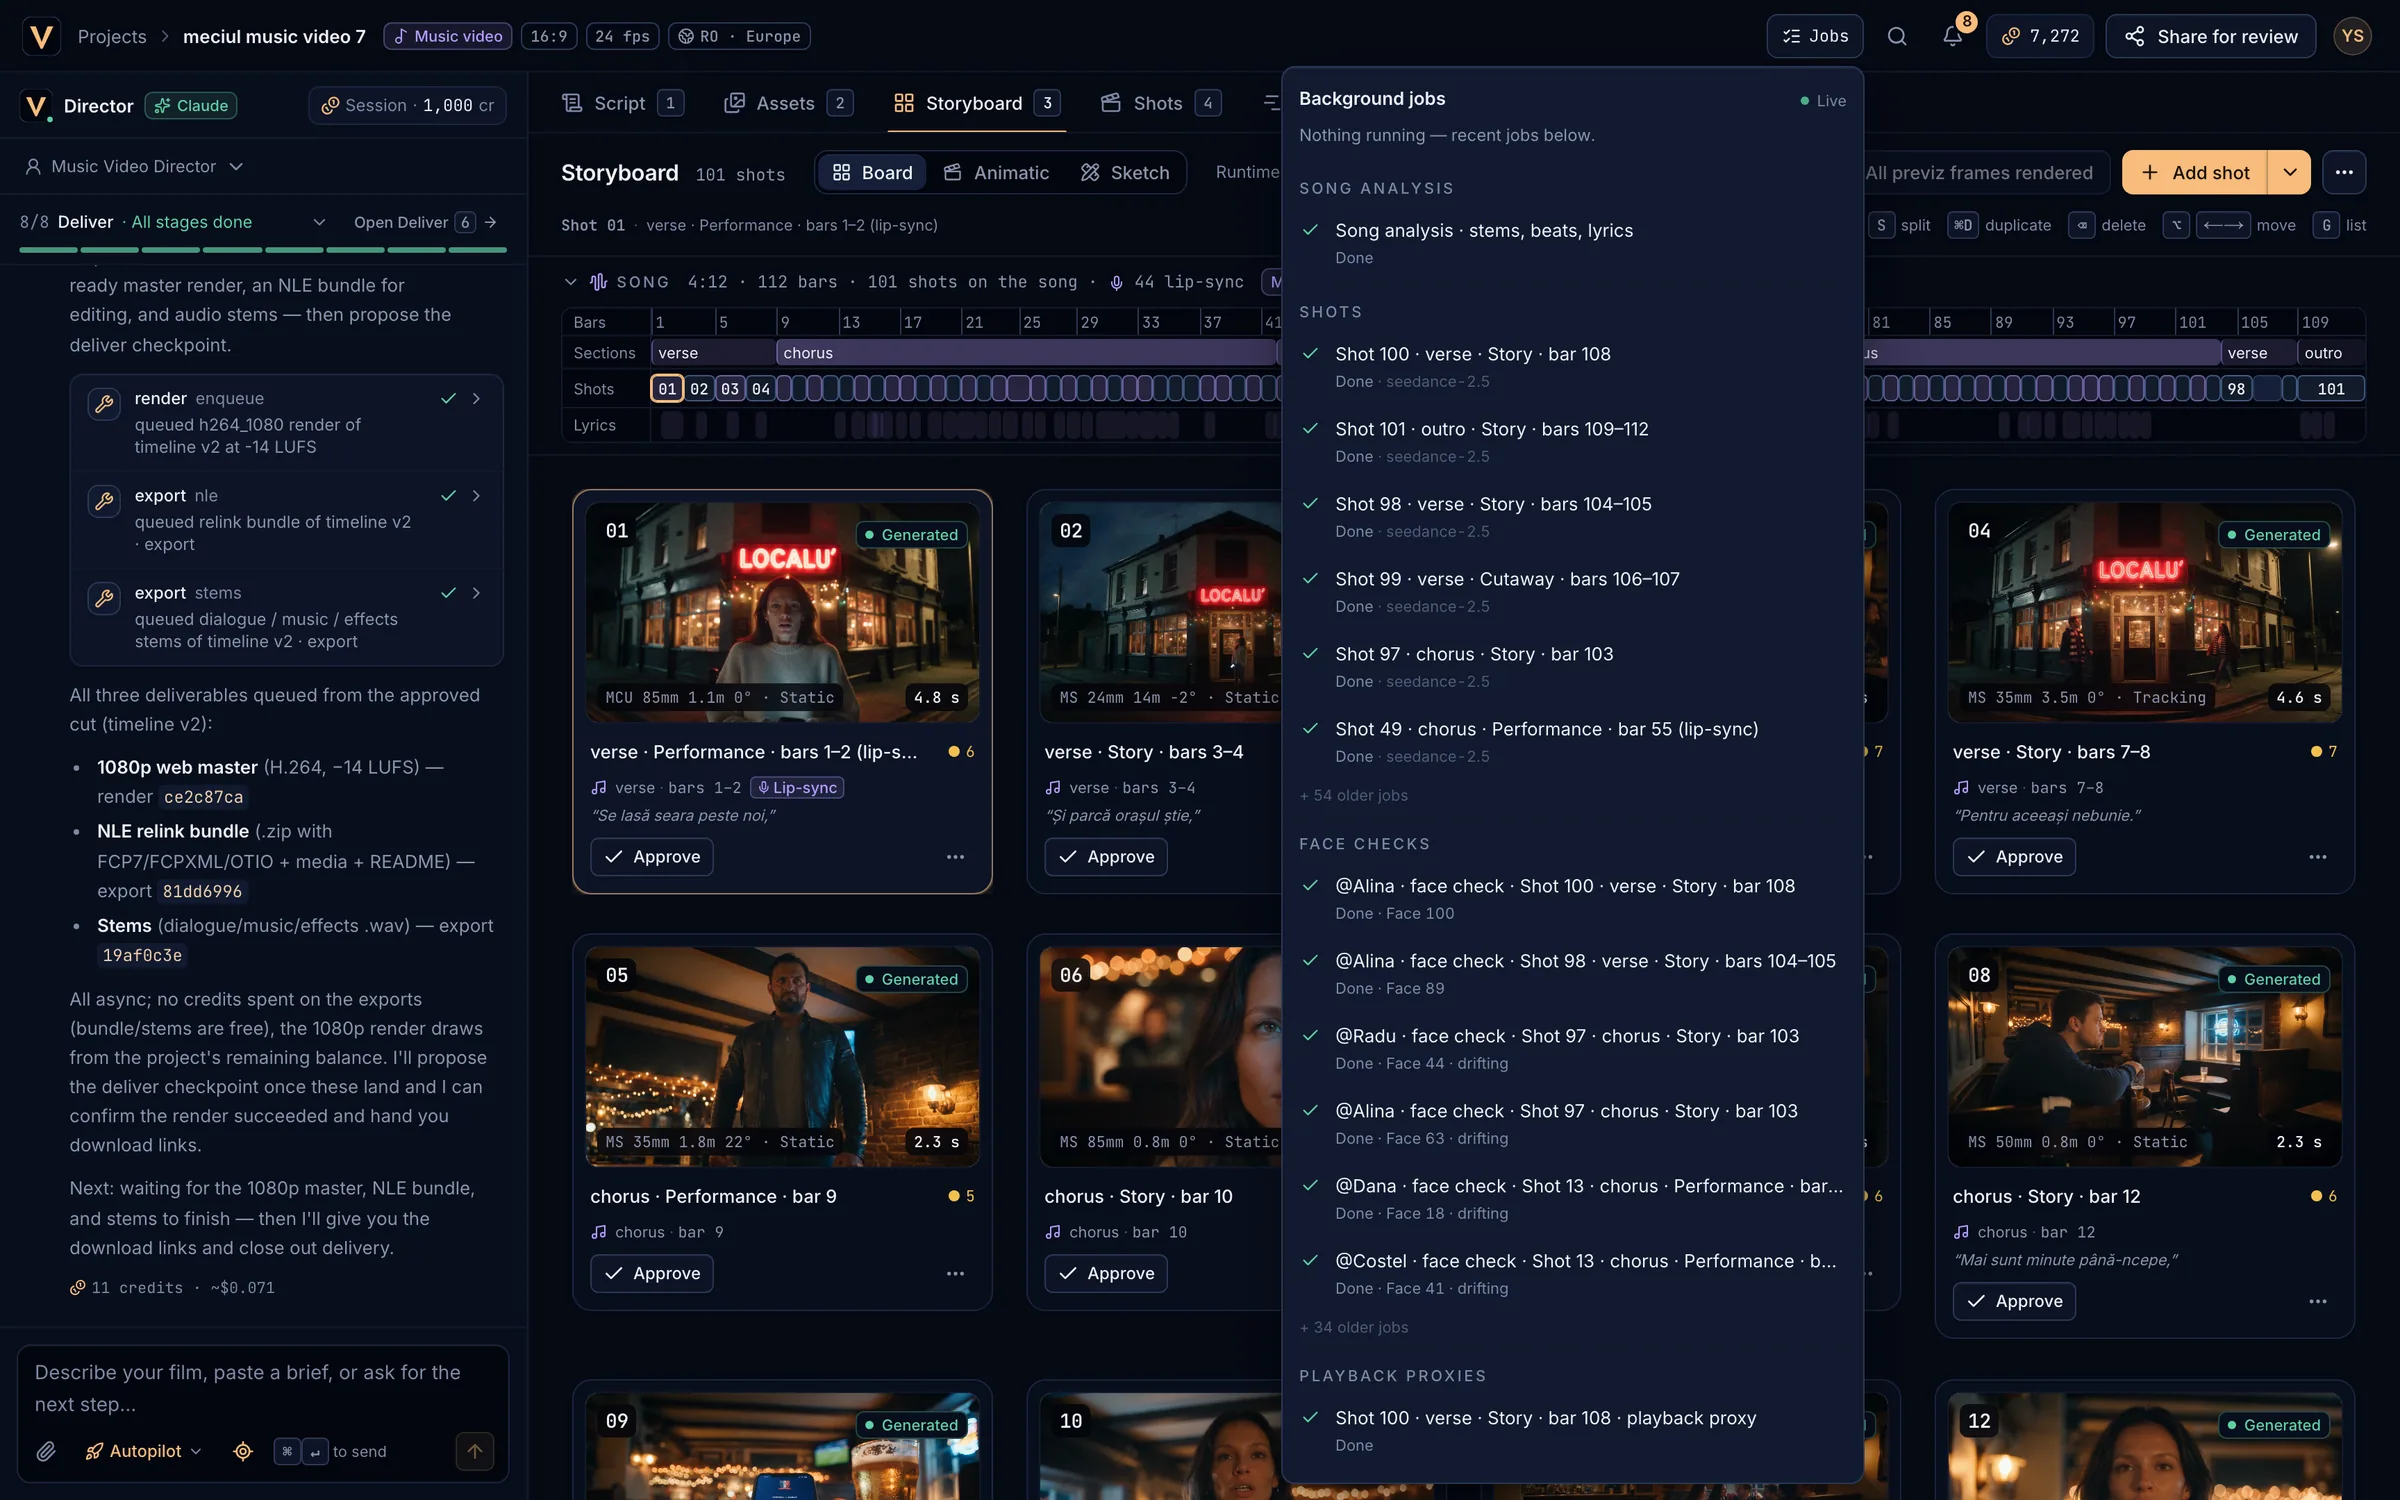Image resolution: width=2400 pixels, height=1500 pixels.
Task: Open the Music Video Director role dropdown
Action: point(134,166)
